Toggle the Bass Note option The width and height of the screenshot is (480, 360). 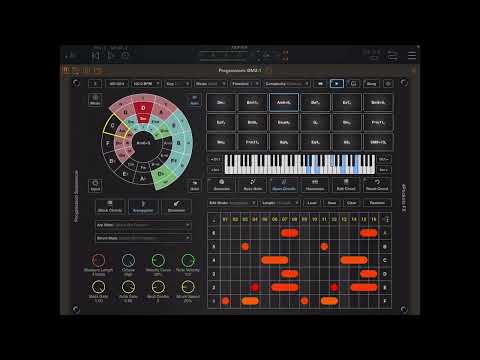253,185
